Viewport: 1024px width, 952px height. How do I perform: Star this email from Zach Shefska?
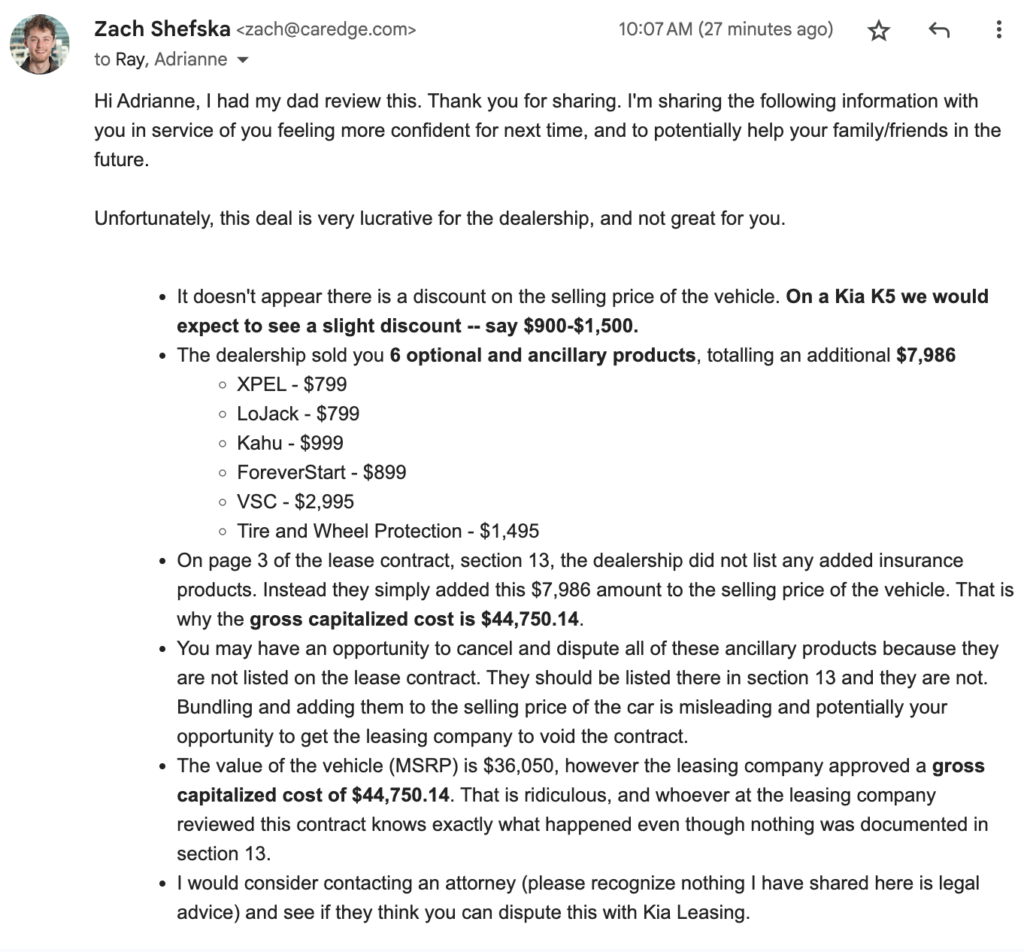pyautogui.click(x=879, y=30)
